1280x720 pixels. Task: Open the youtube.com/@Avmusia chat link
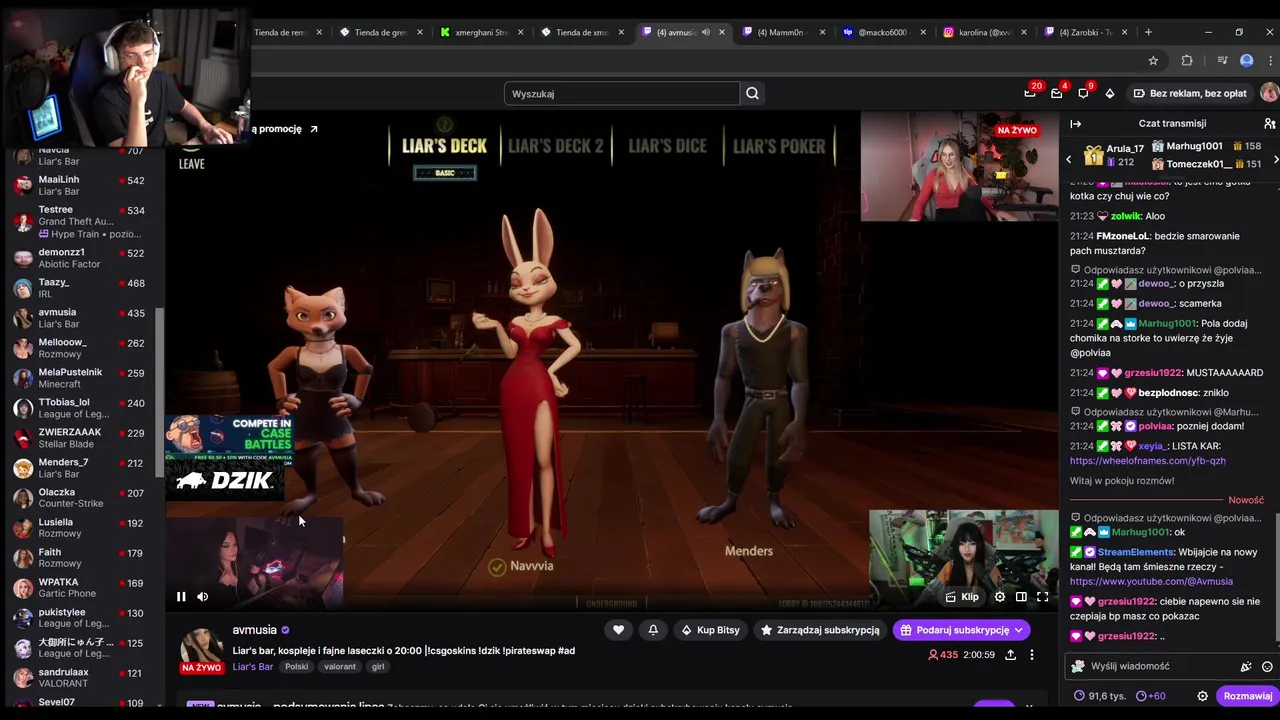[x=1151, y=581]
